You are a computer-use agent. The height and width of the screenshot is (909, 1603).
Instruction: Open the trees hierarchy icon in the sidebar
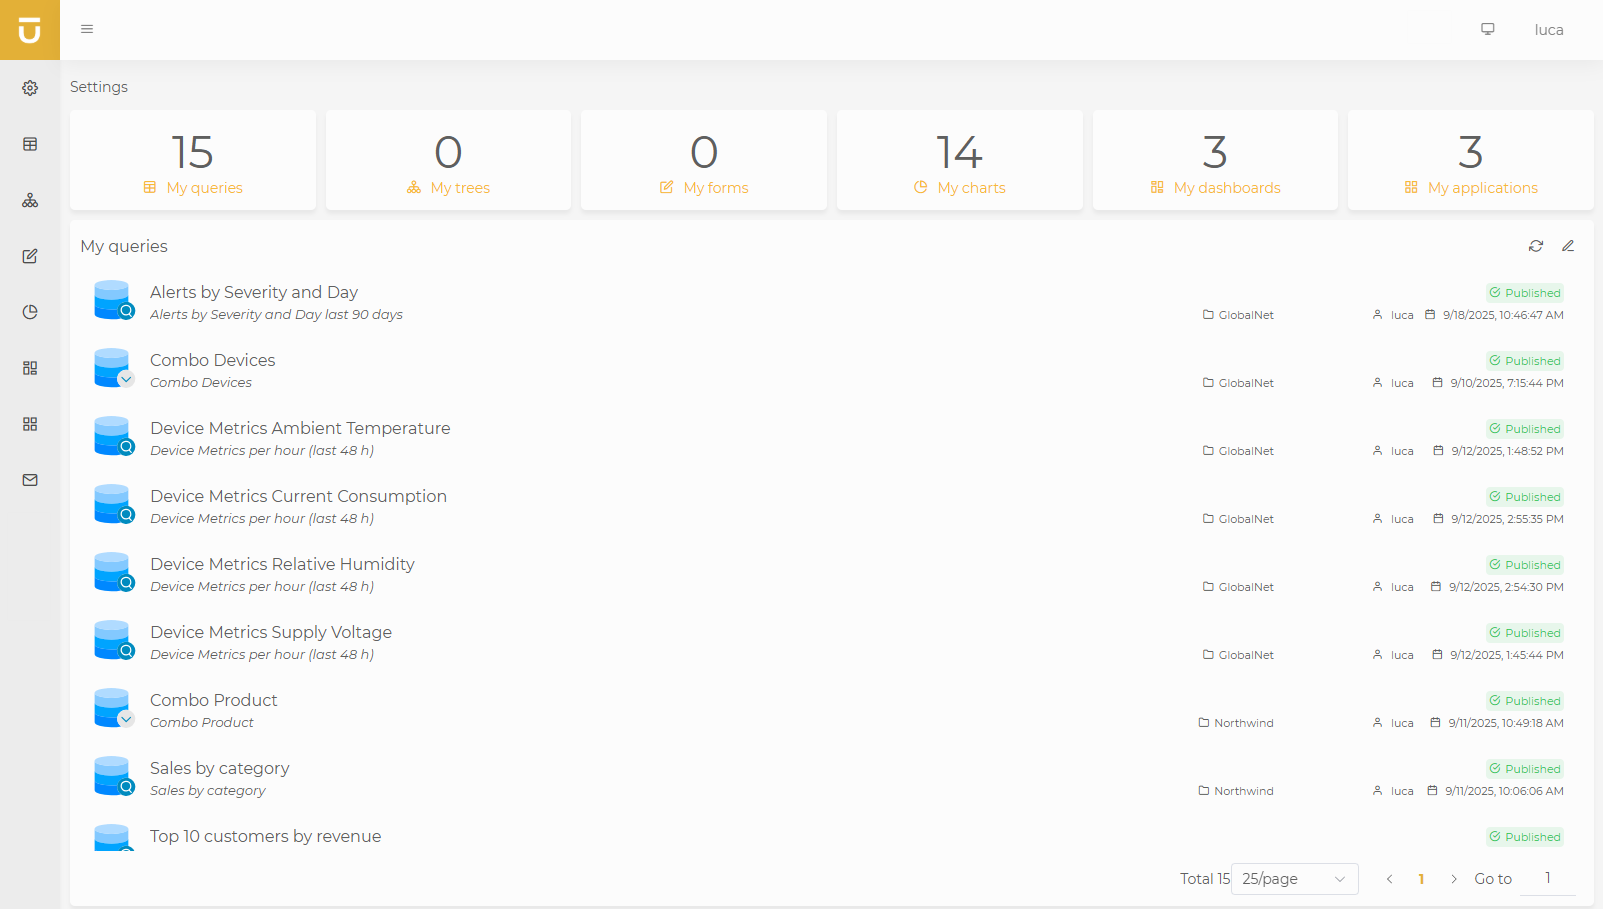29,199
